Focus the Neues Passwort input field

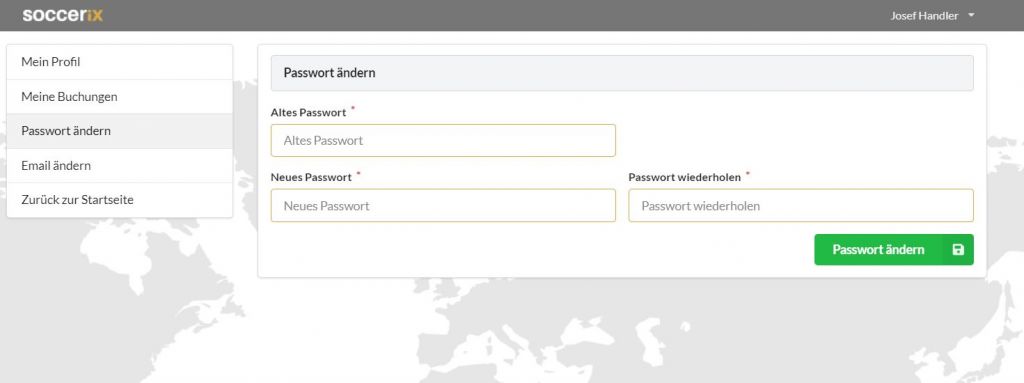443,206
